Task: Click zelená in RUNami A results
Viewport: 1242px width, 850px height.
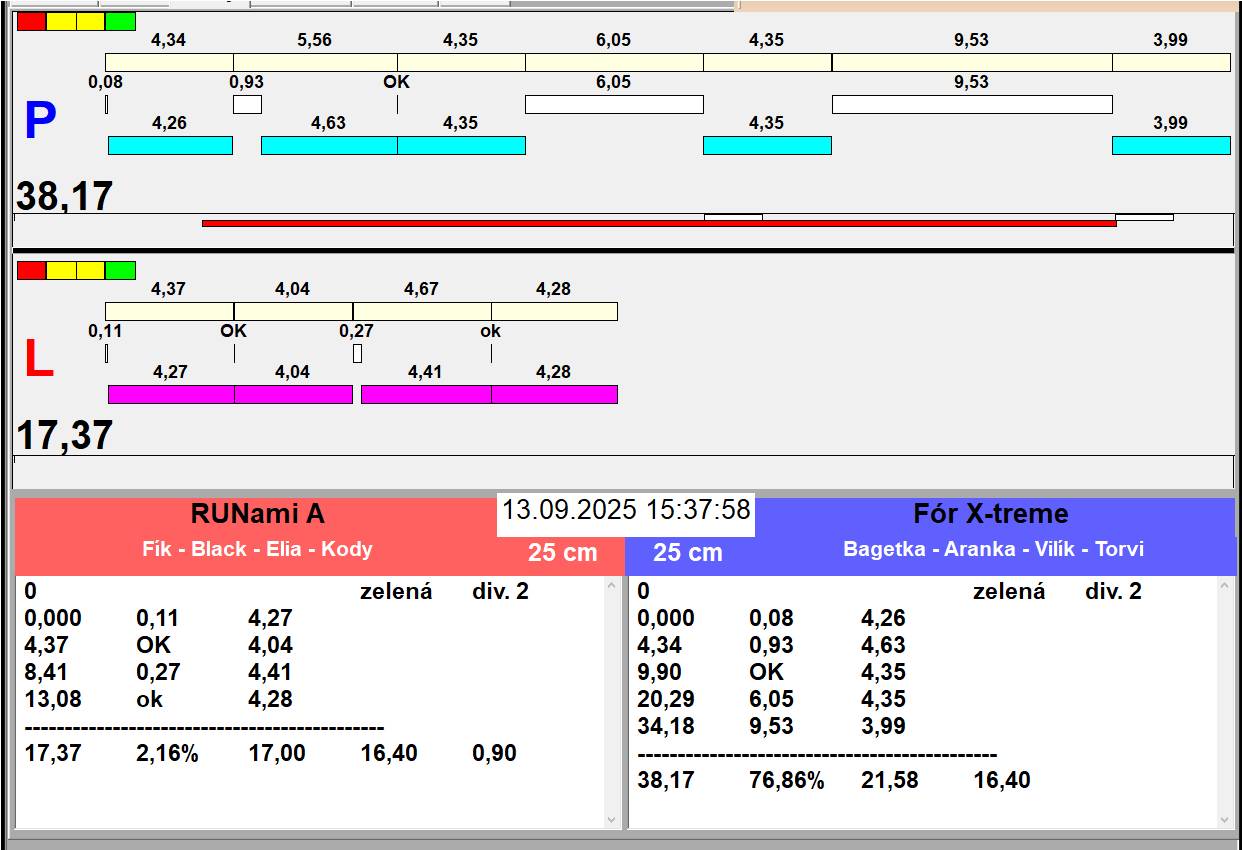Action: point(396,591)
